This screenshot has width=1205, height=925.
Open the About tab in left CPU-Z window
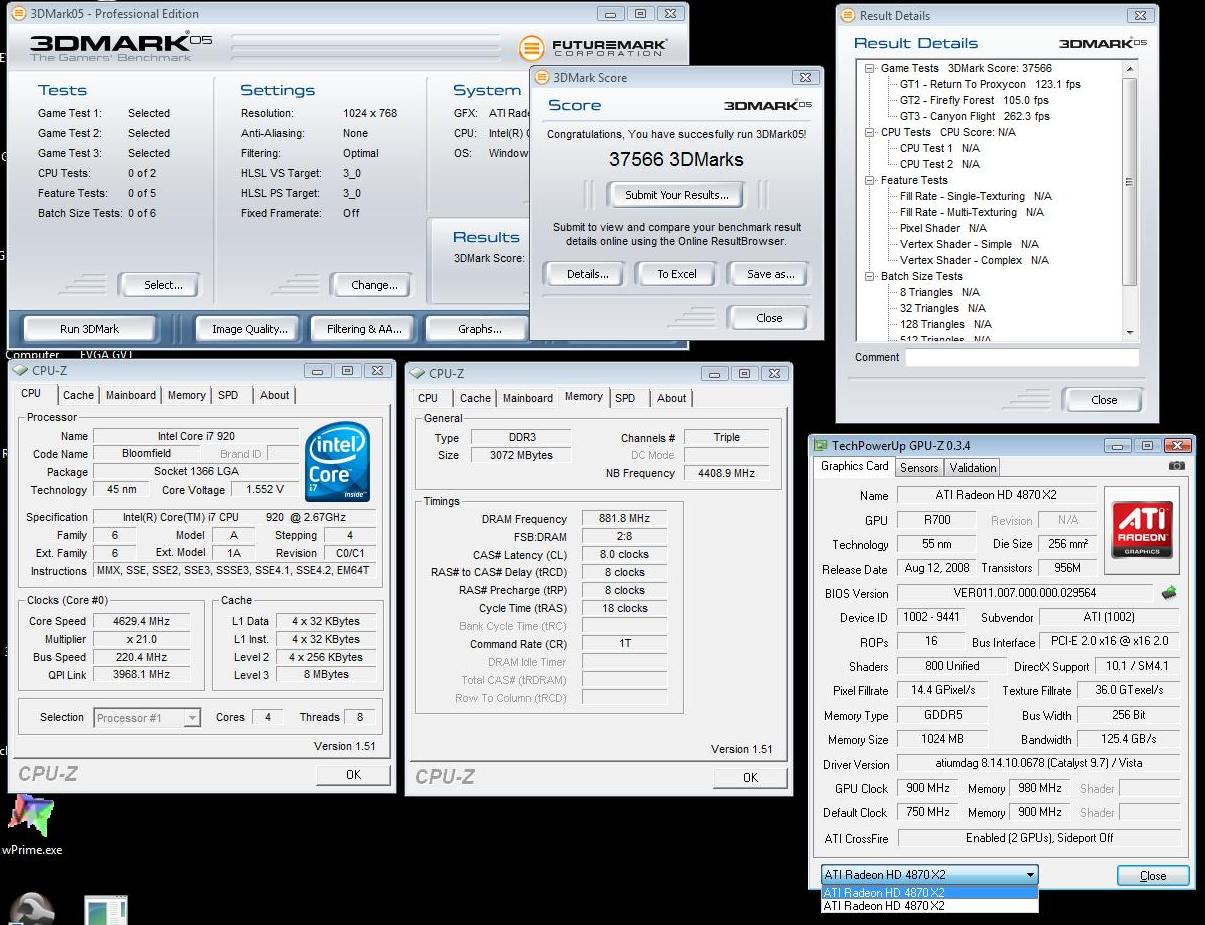point(275,395)
